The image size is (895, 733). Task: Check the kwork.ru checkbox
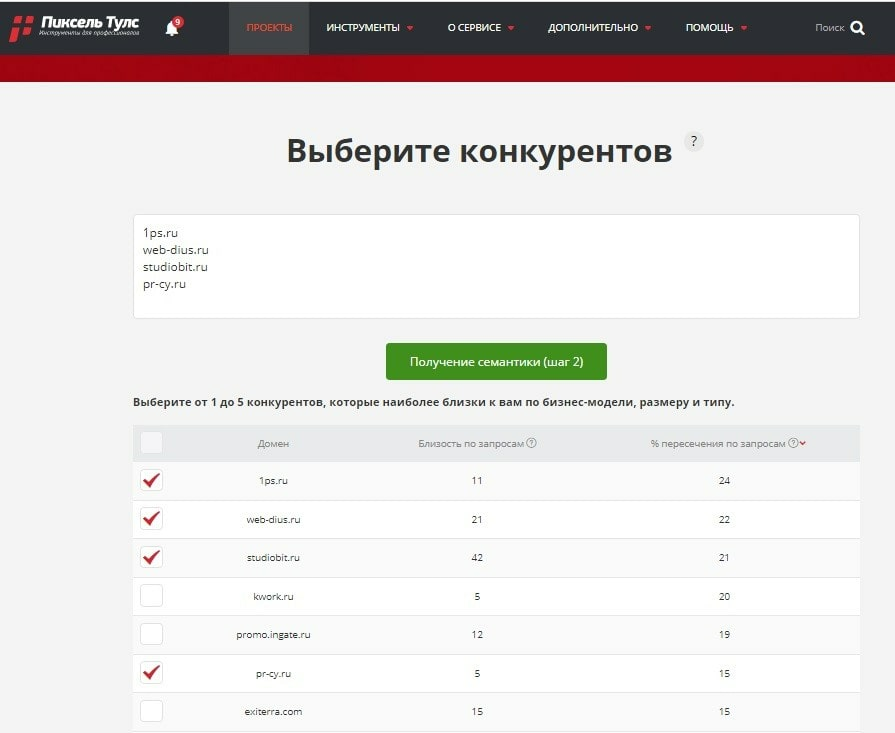(x=151, y=595)
